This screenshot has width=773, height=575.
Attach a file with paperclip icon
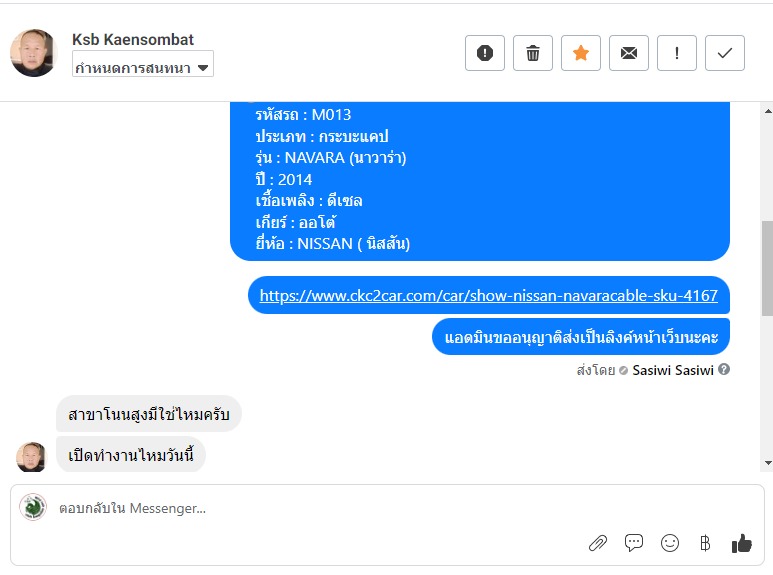[597, 543]
